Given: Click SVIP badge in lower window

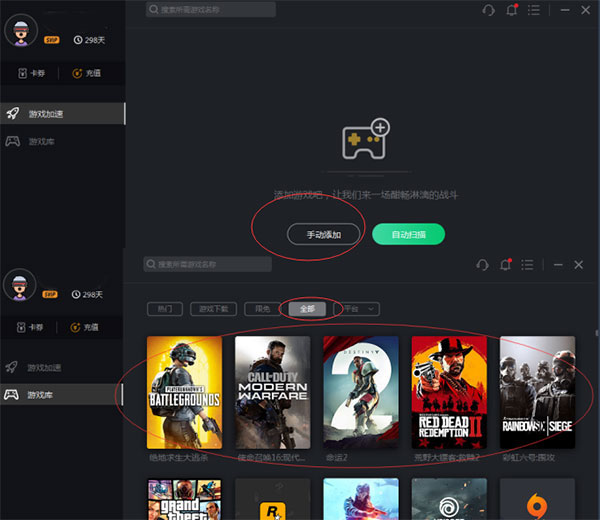Looking at the screenshot, I should [50, 294].
